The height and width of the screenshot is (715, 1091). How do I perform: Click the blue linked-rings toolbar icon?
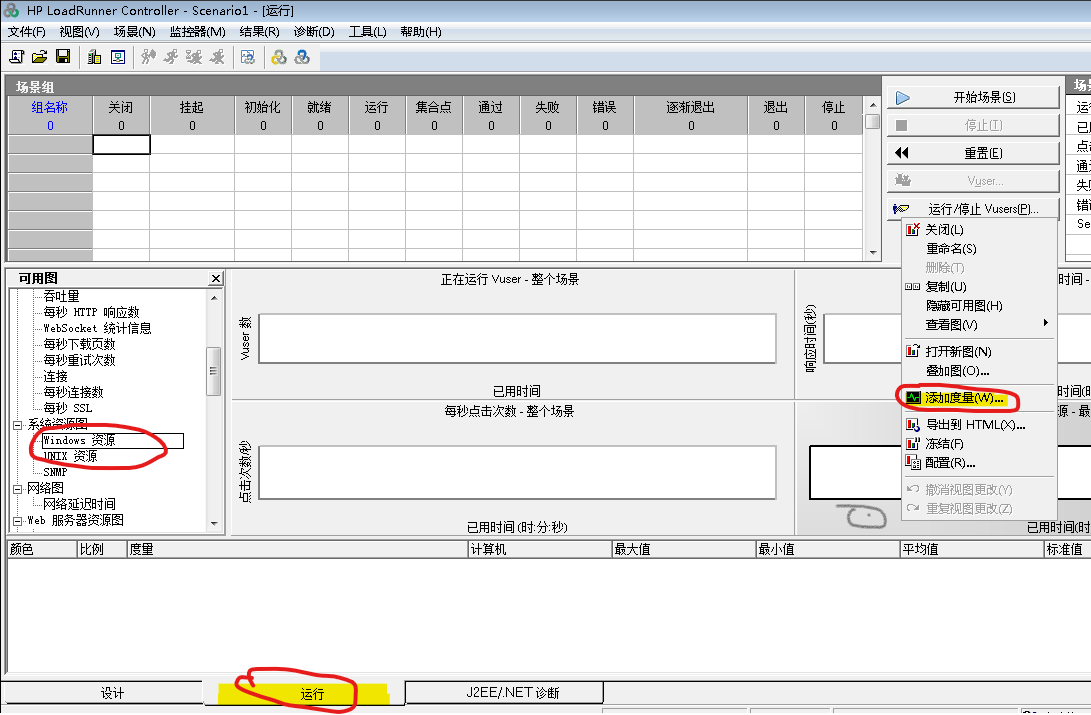[302, 57]
